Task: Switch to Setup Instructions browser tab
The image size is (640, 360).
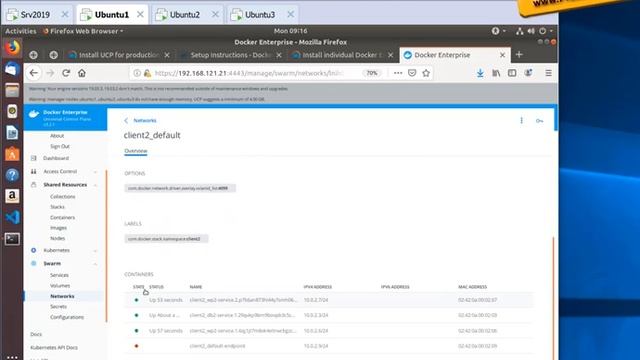Action: coord(231,55)
